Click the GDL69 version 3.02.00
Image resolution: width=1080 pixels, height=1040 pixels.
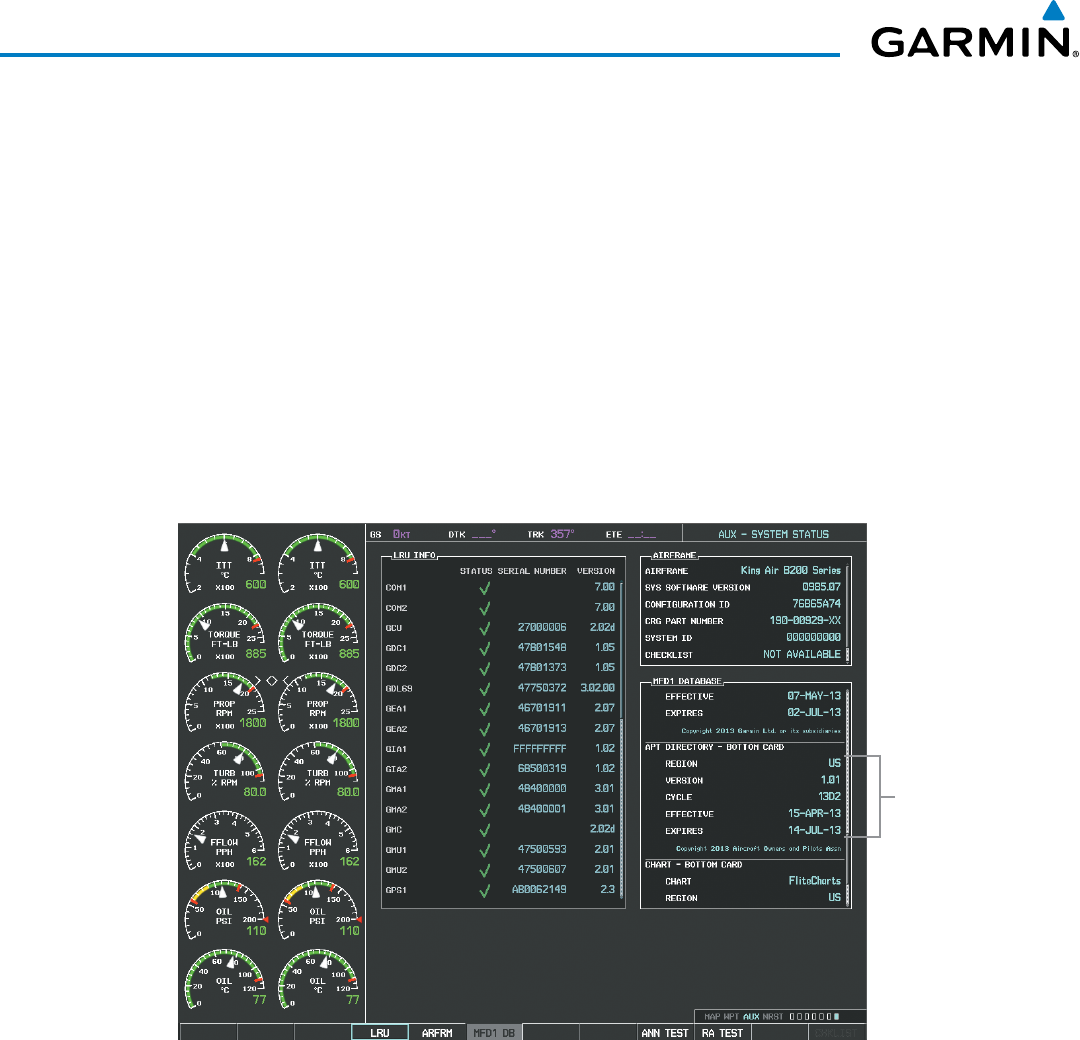click(598, 688)
